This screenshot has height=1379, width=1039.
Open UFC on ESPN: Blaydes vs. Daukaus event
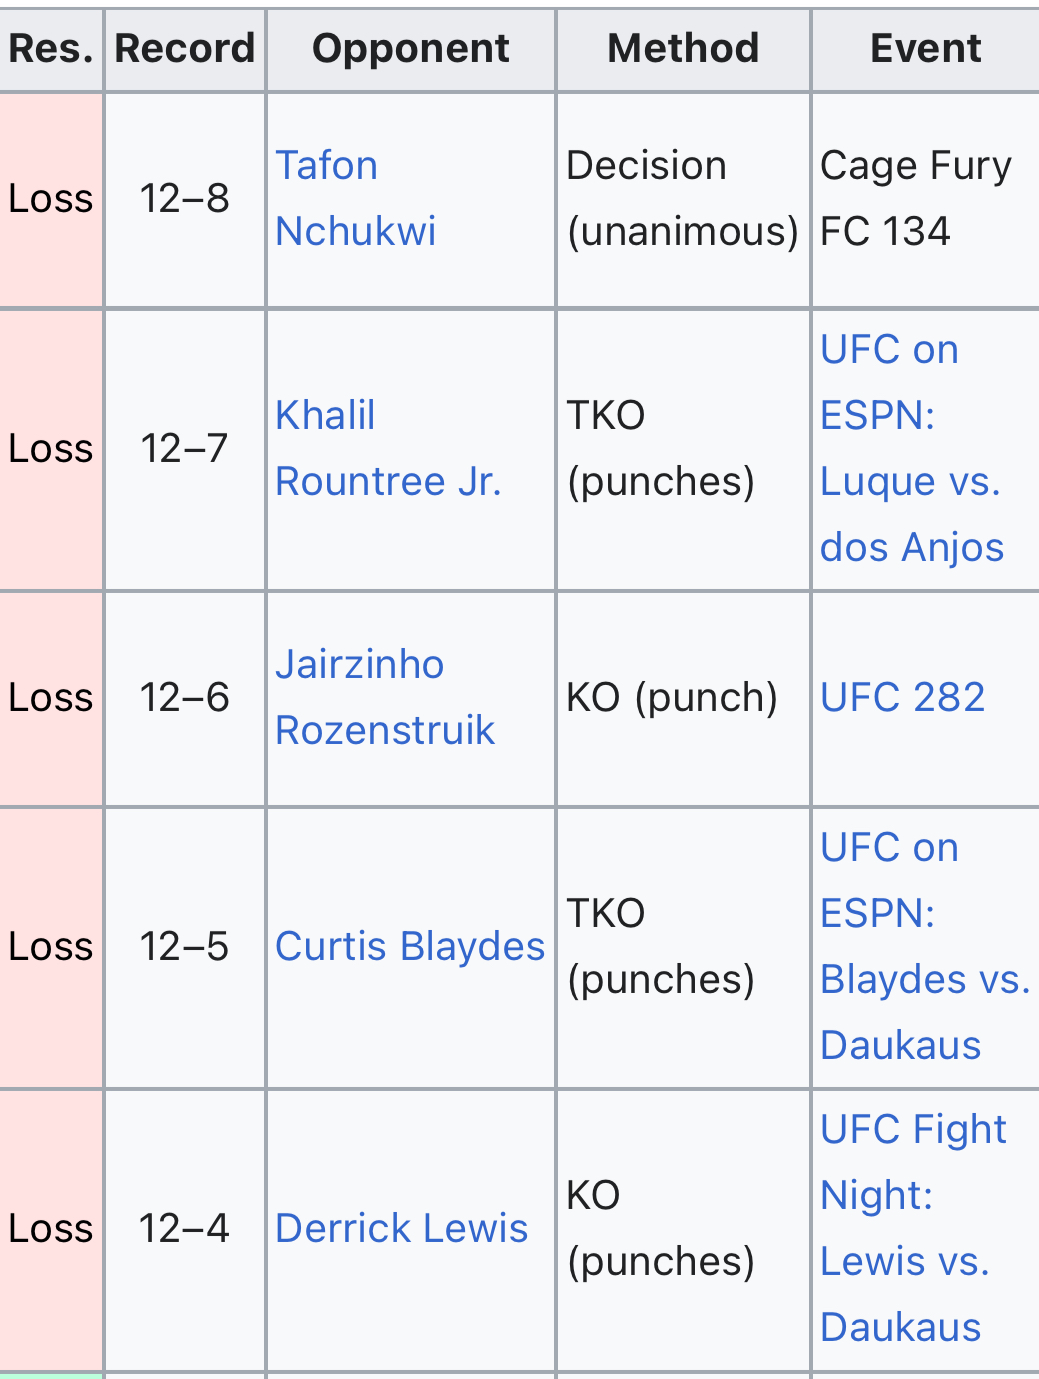pos(925,946)
